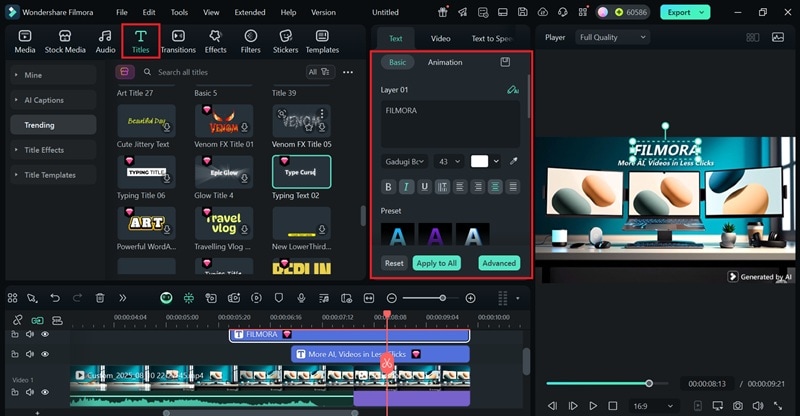This screenshot has width=800, height=416.
Task: Save text preset using the save icon
Action: pyautogui.click(x=505, y=62)
